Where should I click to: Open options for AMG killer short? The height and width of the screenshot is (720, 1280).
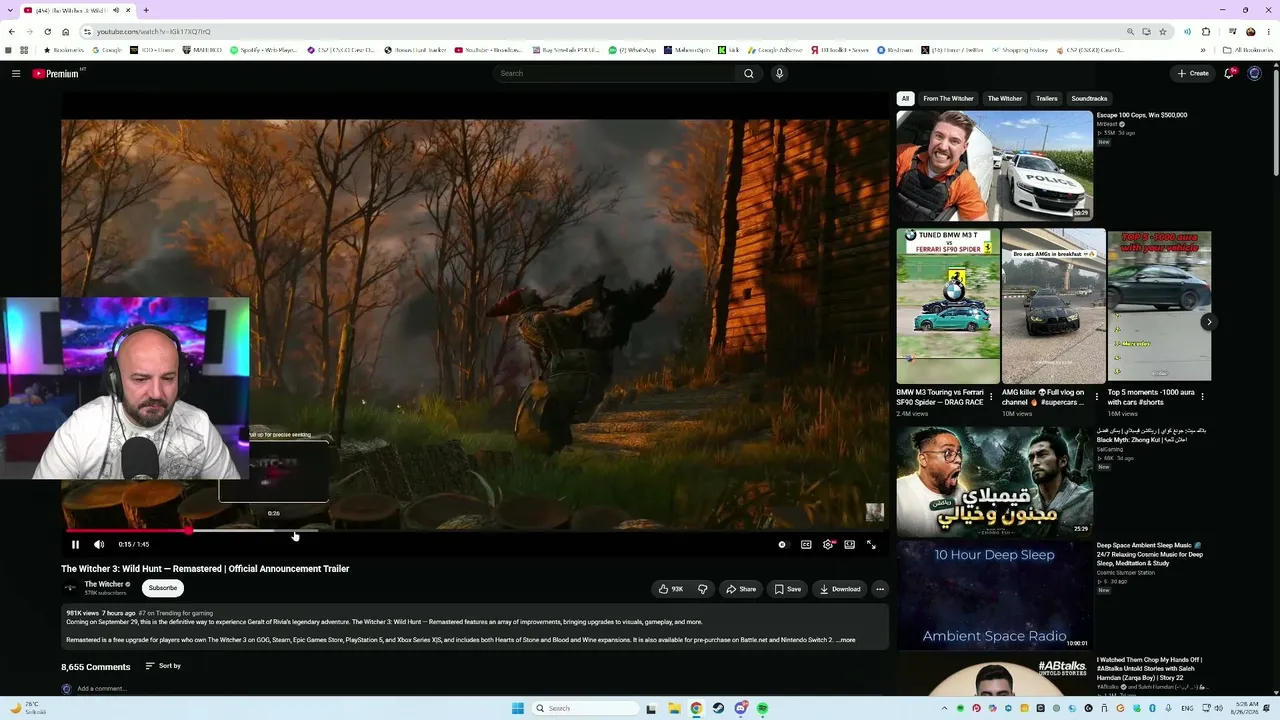tap(1097, 397)
